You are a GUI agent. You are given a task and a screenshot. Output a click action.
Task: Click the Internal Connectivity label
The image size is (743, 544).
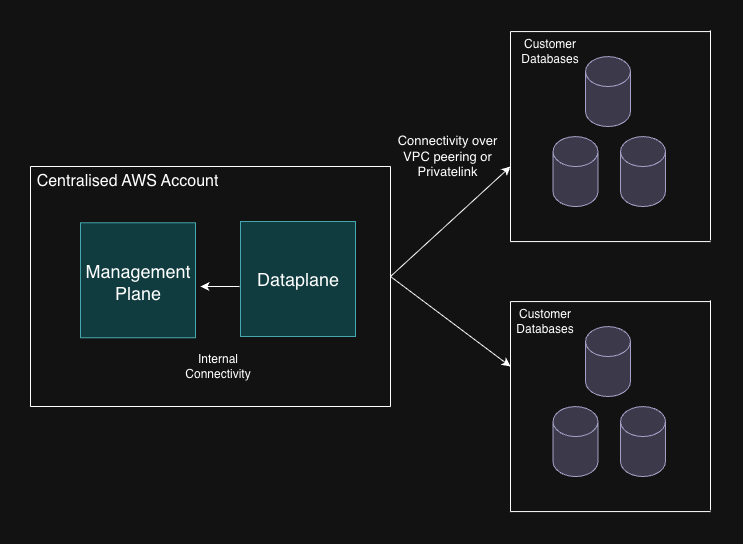(218, 366)
